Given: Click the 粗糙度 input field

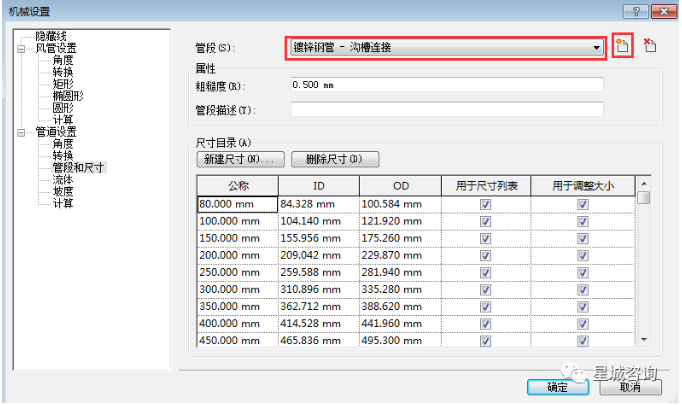Looking at the screenshot, I should click(447, 85).
